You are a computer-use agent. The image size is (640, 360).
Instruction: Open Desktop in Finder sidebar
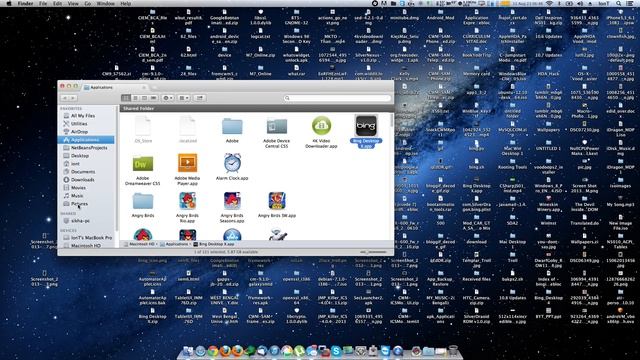(80, 156)
